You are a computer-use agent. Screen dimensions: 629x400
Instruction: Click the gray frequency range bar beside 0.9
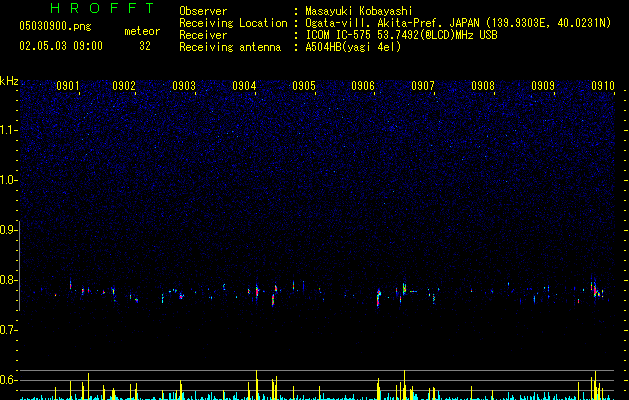pyautogui.click(x=20, y=265)
